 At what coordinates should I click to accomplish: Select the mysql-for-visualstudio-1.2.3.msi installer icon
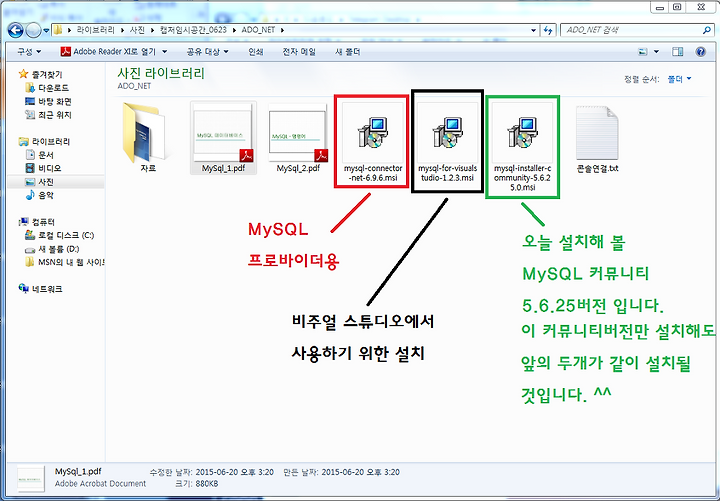[x=448, y=132]
